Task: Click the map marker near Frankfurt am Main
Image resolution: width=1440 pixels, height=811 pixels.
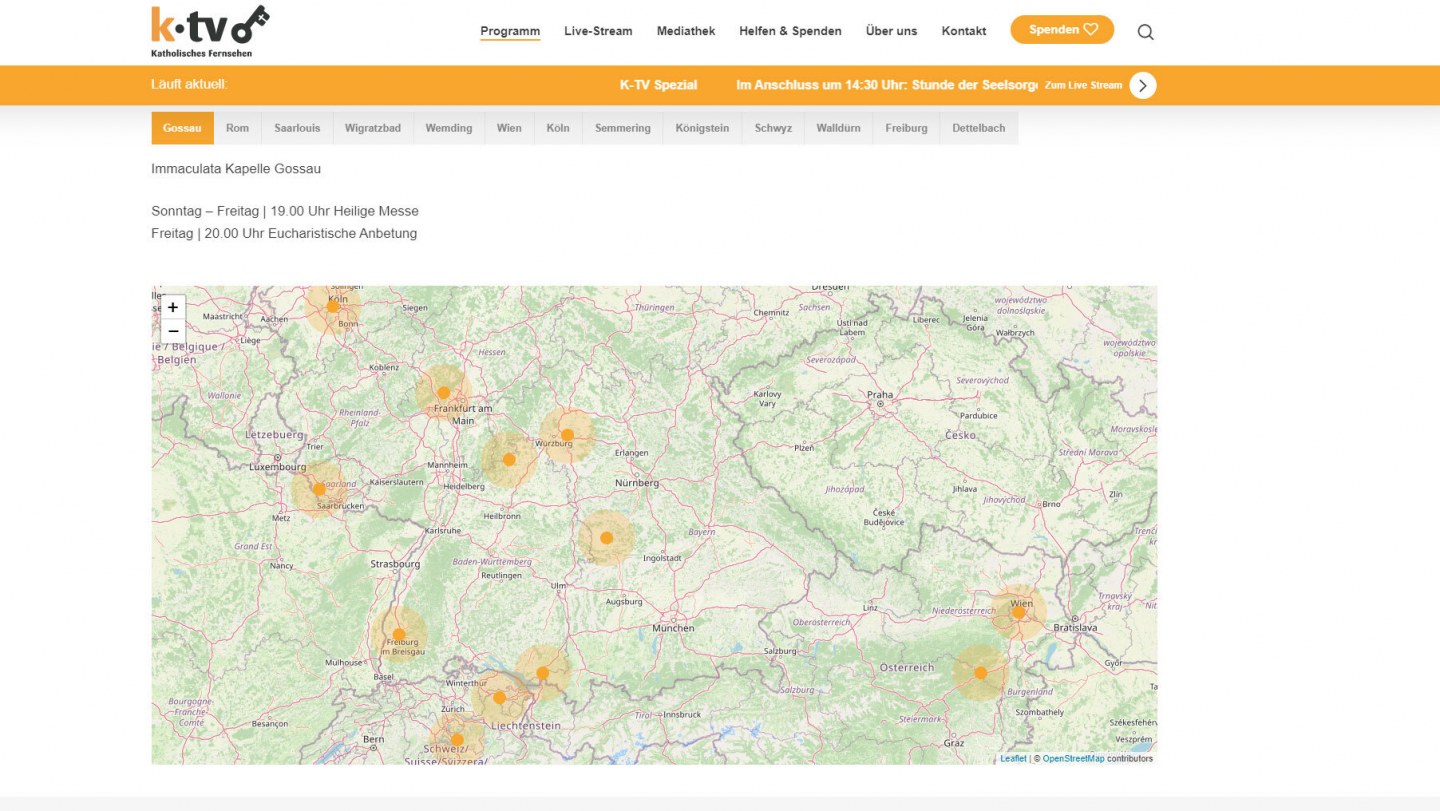Action: [443, 393]
